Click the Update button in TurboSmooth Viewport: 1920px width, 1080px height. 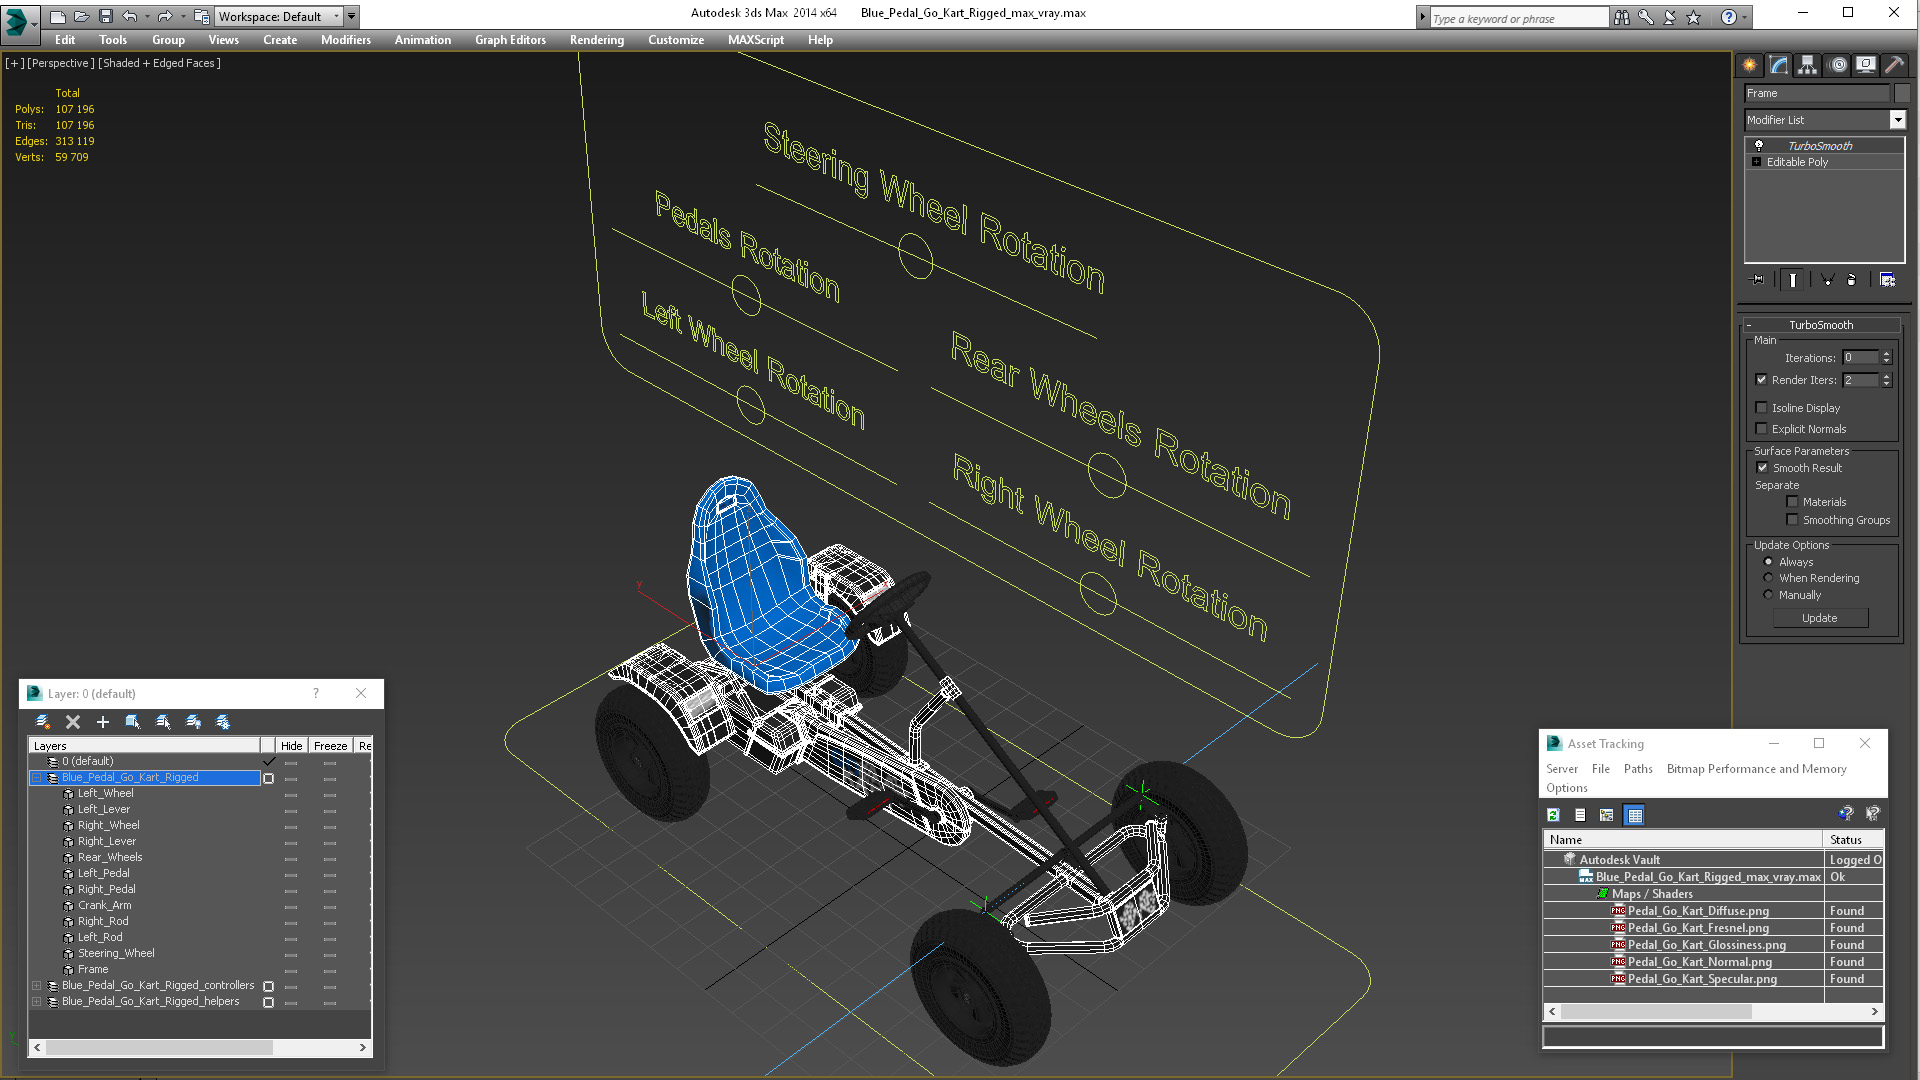(1820, 618)
